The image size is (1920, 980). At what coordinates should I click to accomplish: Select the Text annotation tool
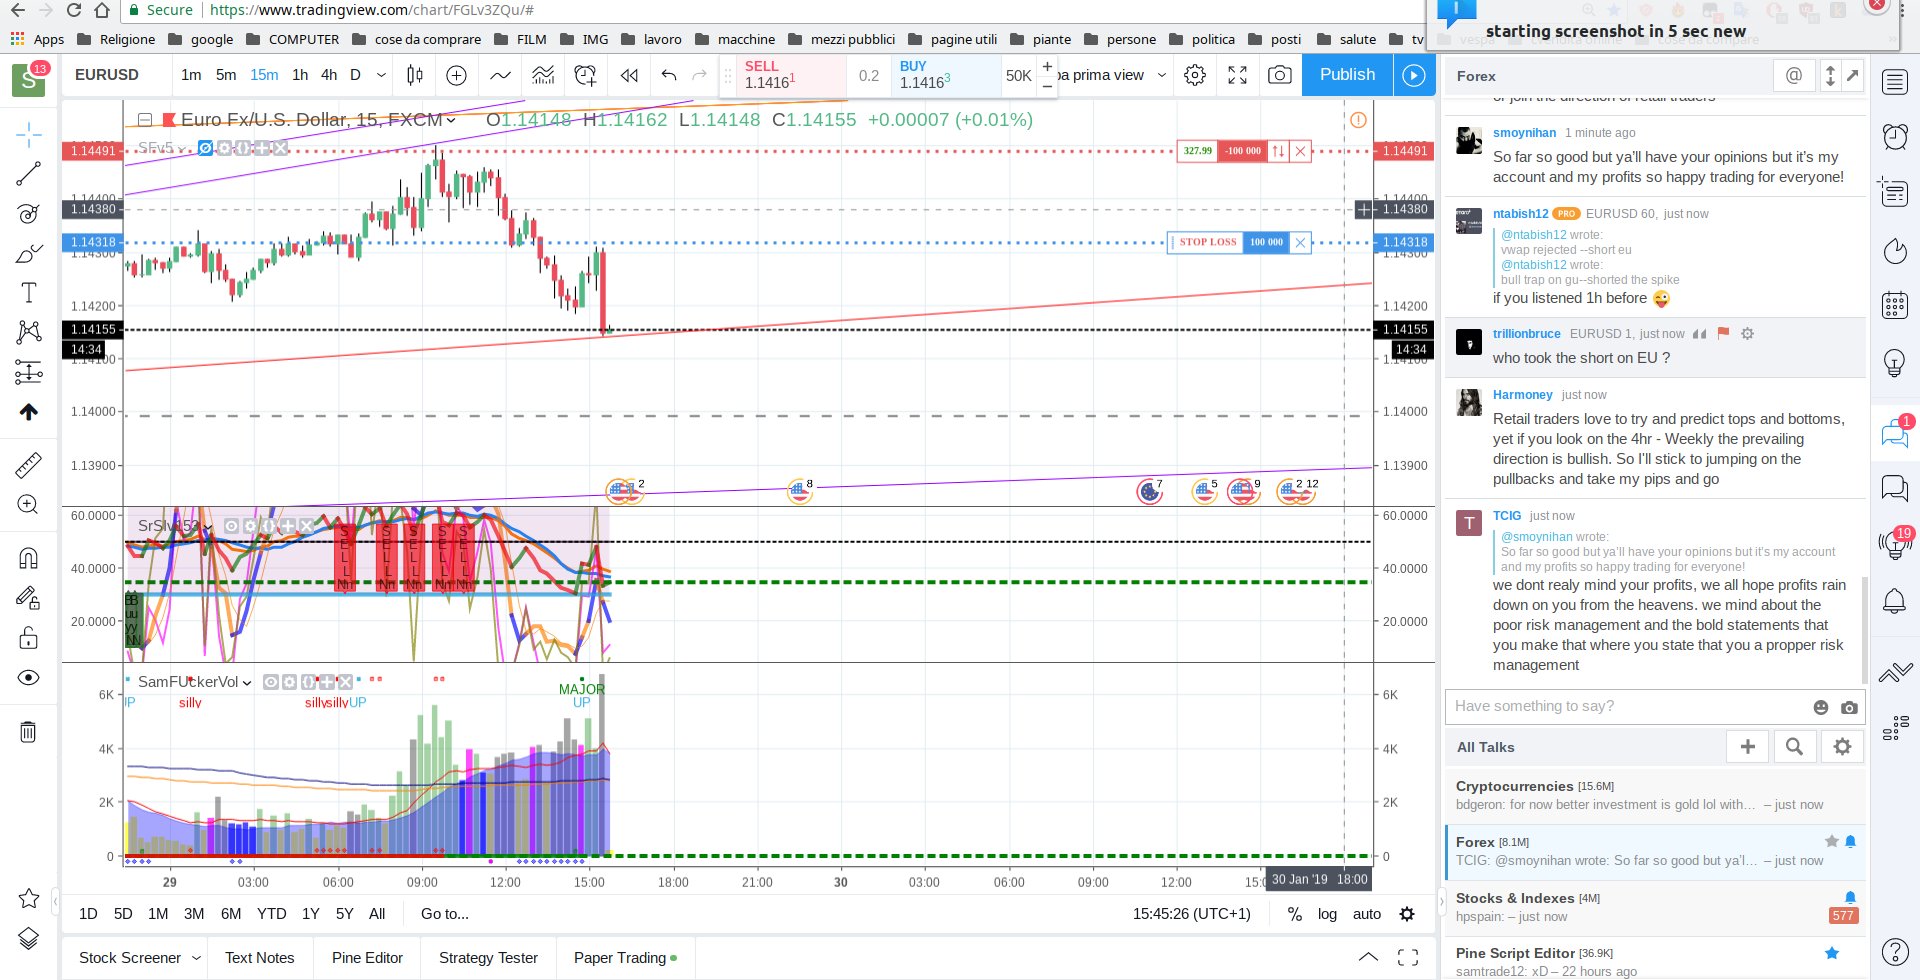[29, 292]
